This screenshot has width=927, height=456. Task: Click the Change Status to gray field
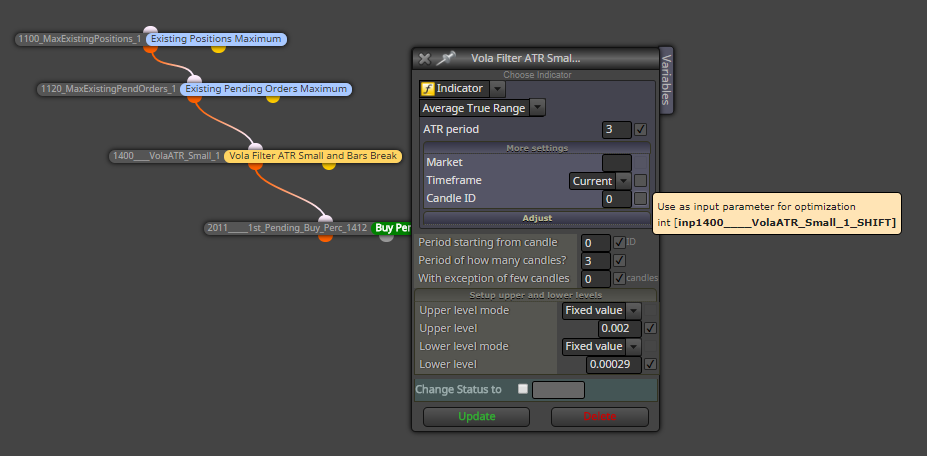(558, 390)
